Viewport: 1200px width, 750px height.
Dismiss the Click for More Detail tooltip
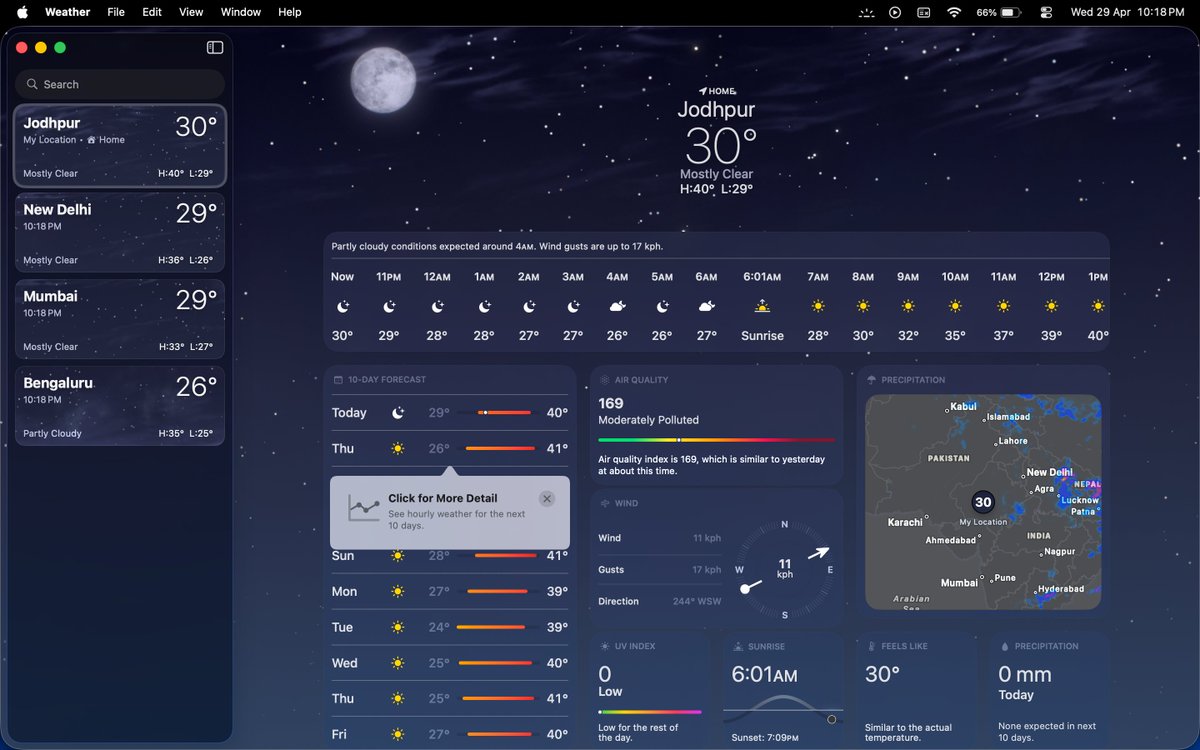tap(546, 499)
